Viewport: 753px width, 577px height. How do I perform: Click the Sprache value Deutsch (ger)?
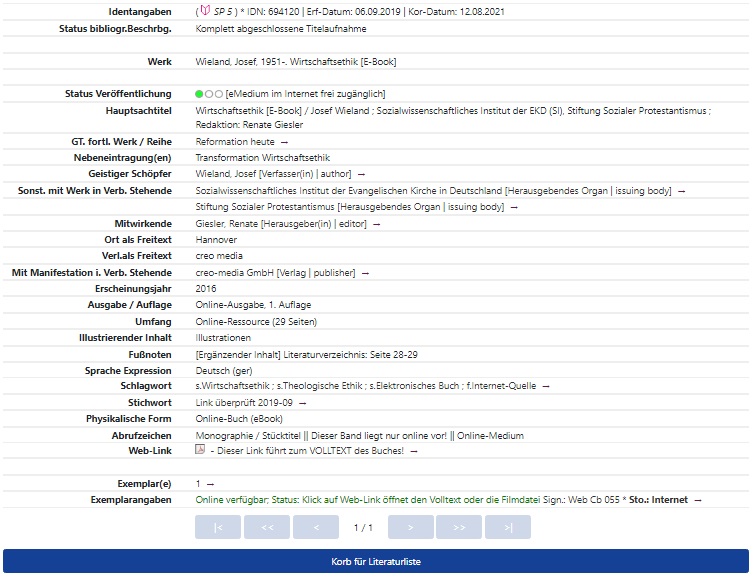click(x=224, y=371)
